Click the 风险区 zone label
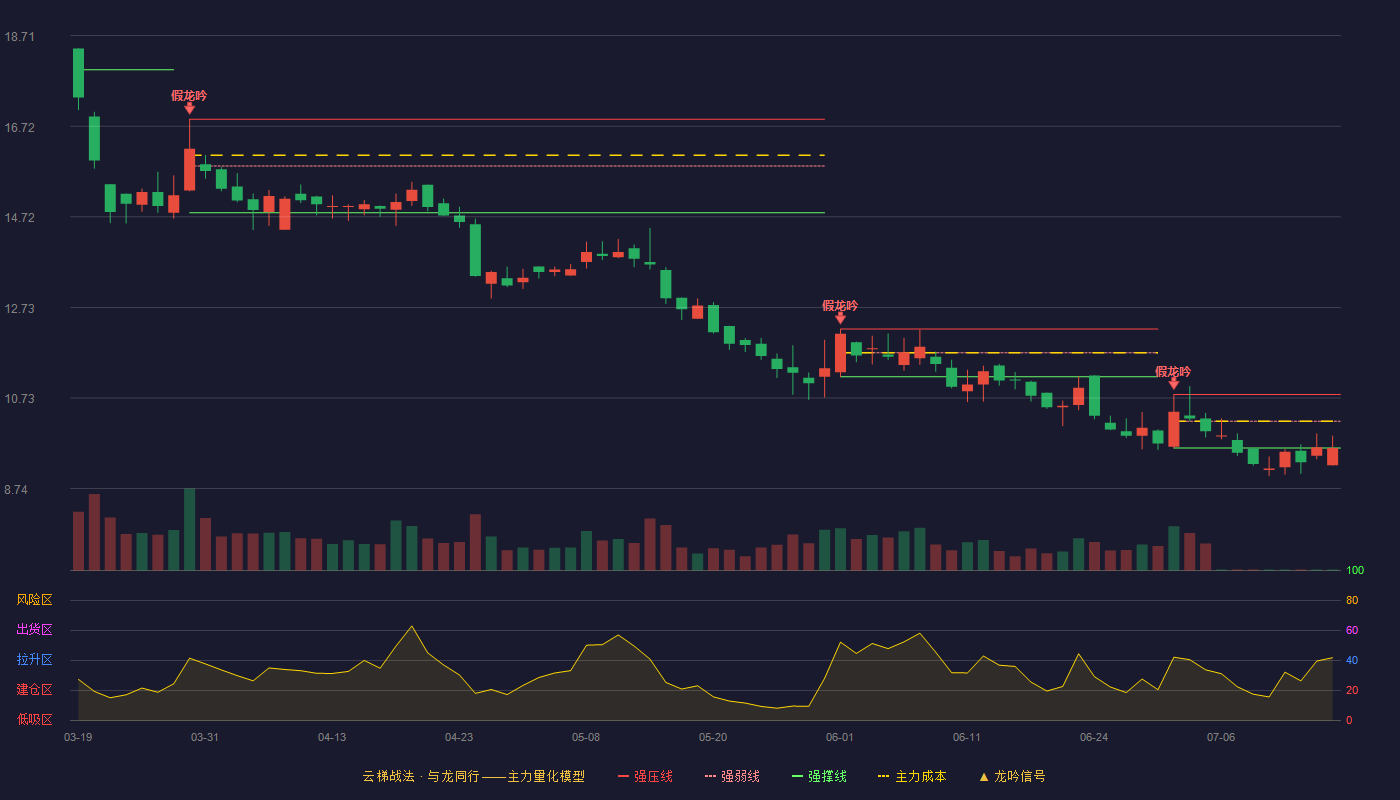 coord(34,600)
